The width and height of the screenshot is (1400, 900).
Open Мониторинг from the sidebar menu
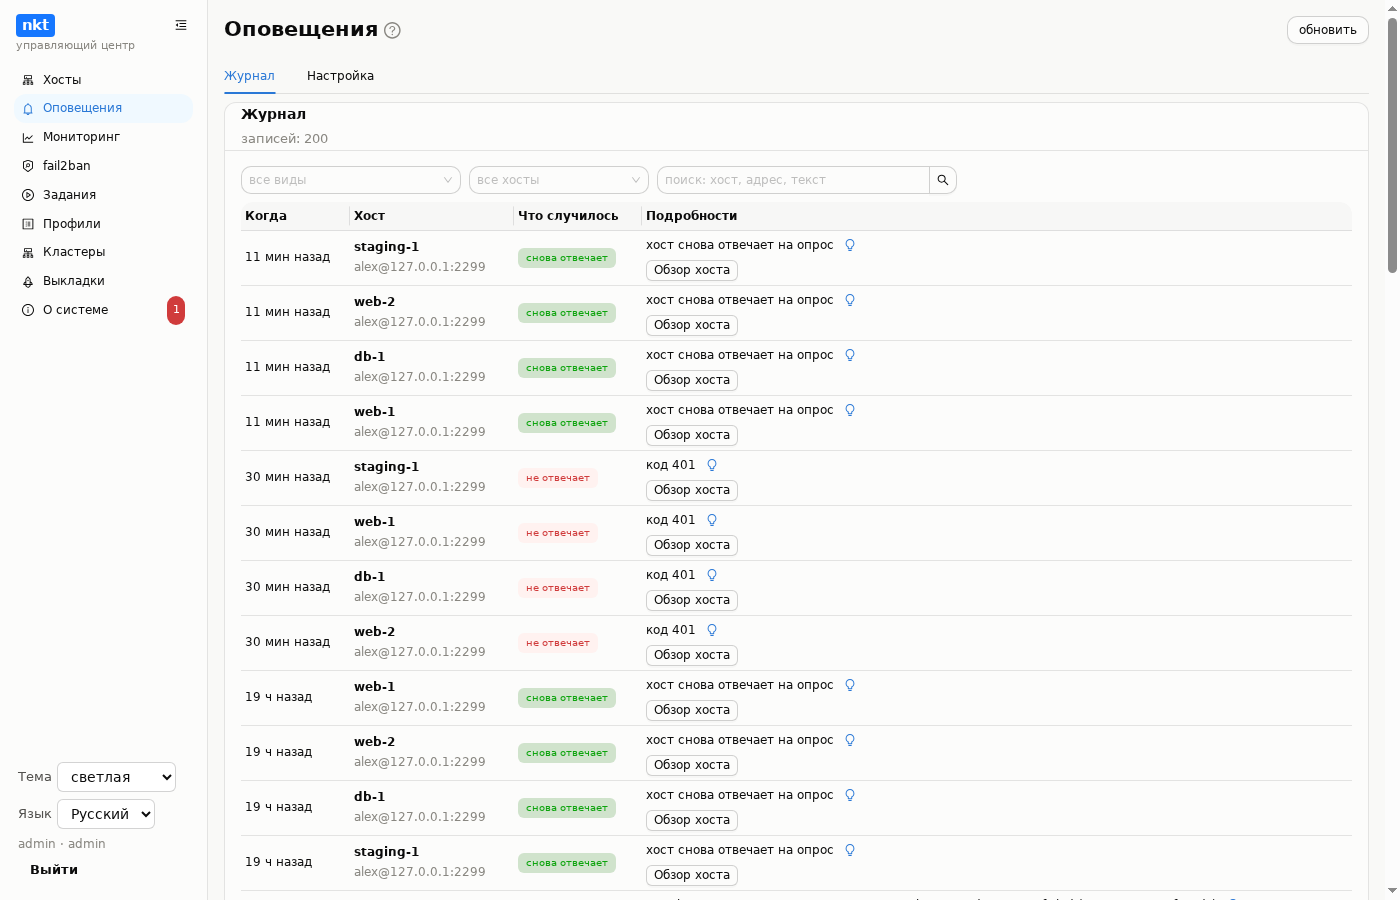(103, 137)
